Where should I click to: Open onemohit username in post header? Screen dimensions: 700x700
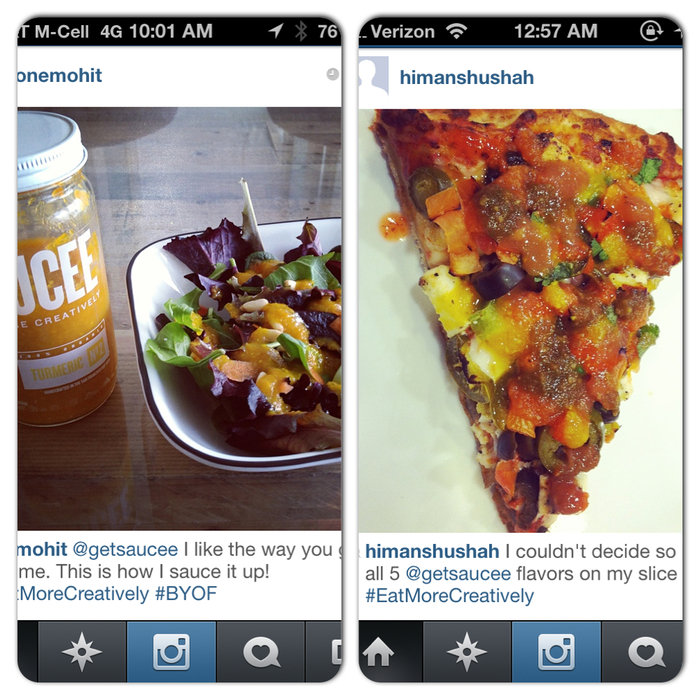coord(60,75)
